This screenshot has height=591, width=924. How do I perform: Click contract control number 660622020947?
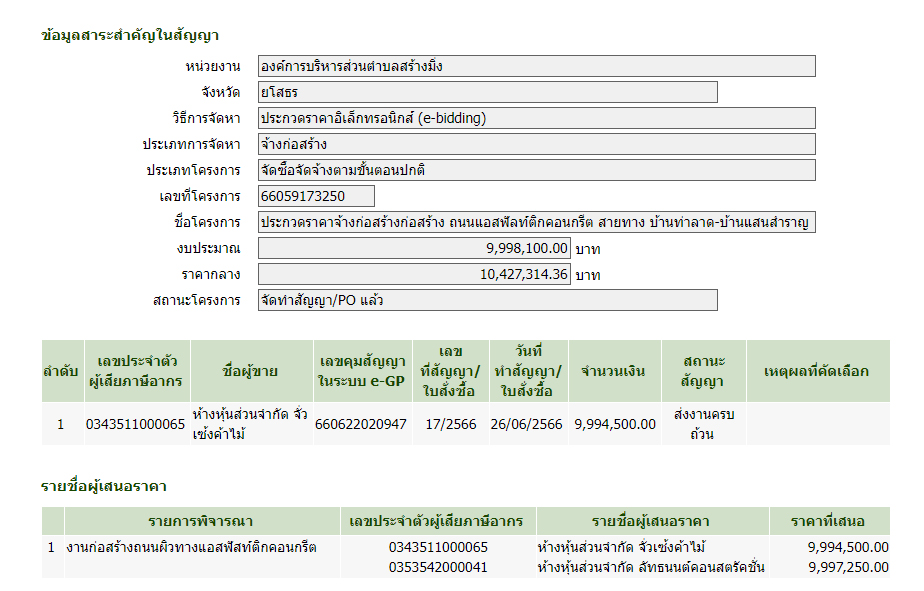point(361,424)
